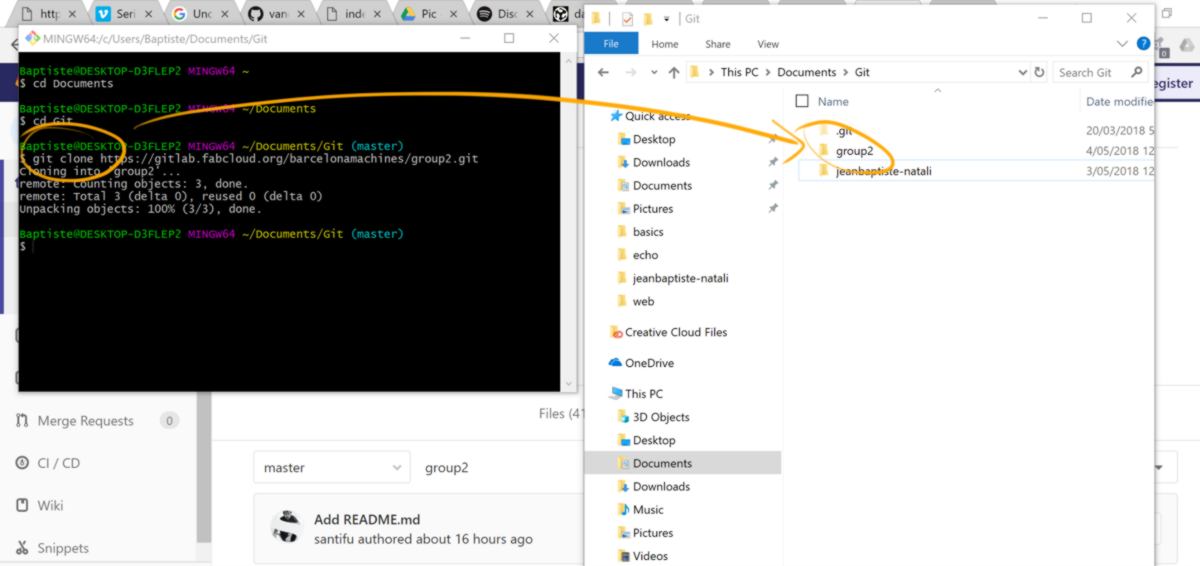Go up one folder level in Explorer

click(x=674, y=73)
